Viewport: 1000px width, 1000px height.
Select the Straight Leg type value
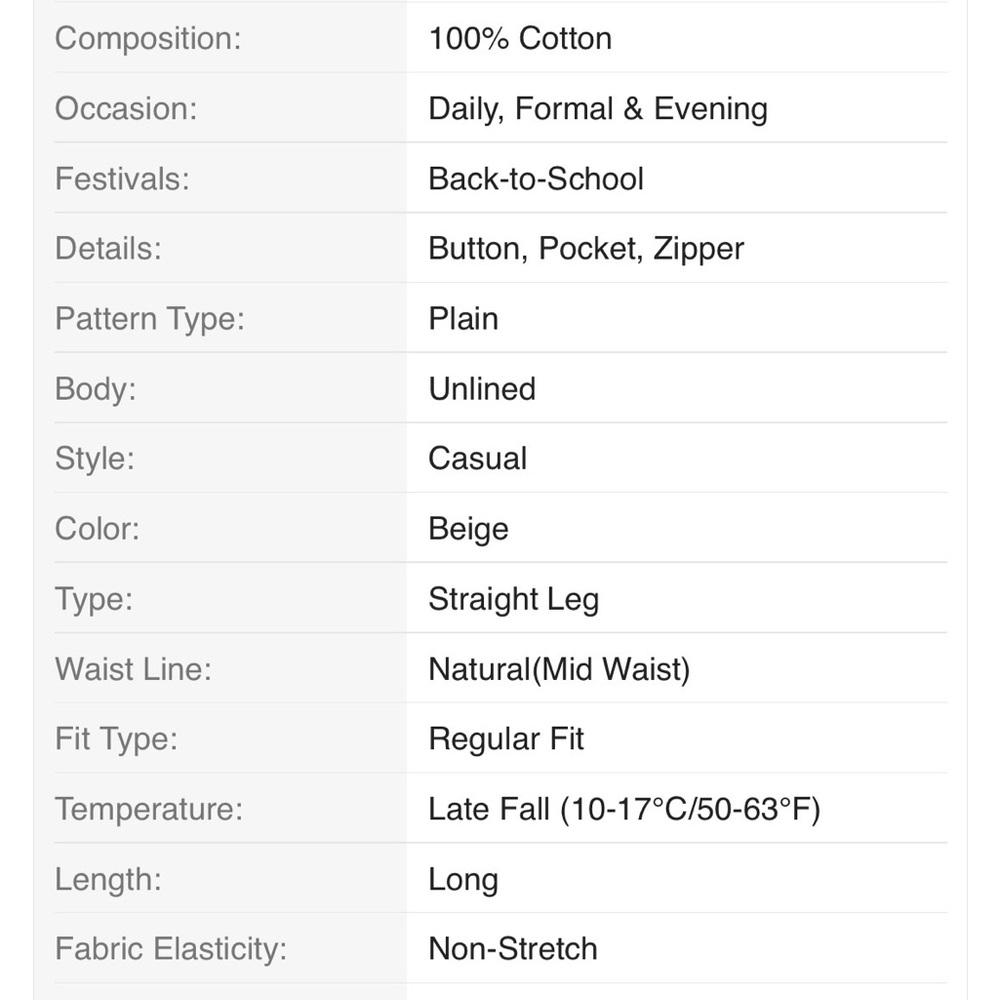[514, 599]
